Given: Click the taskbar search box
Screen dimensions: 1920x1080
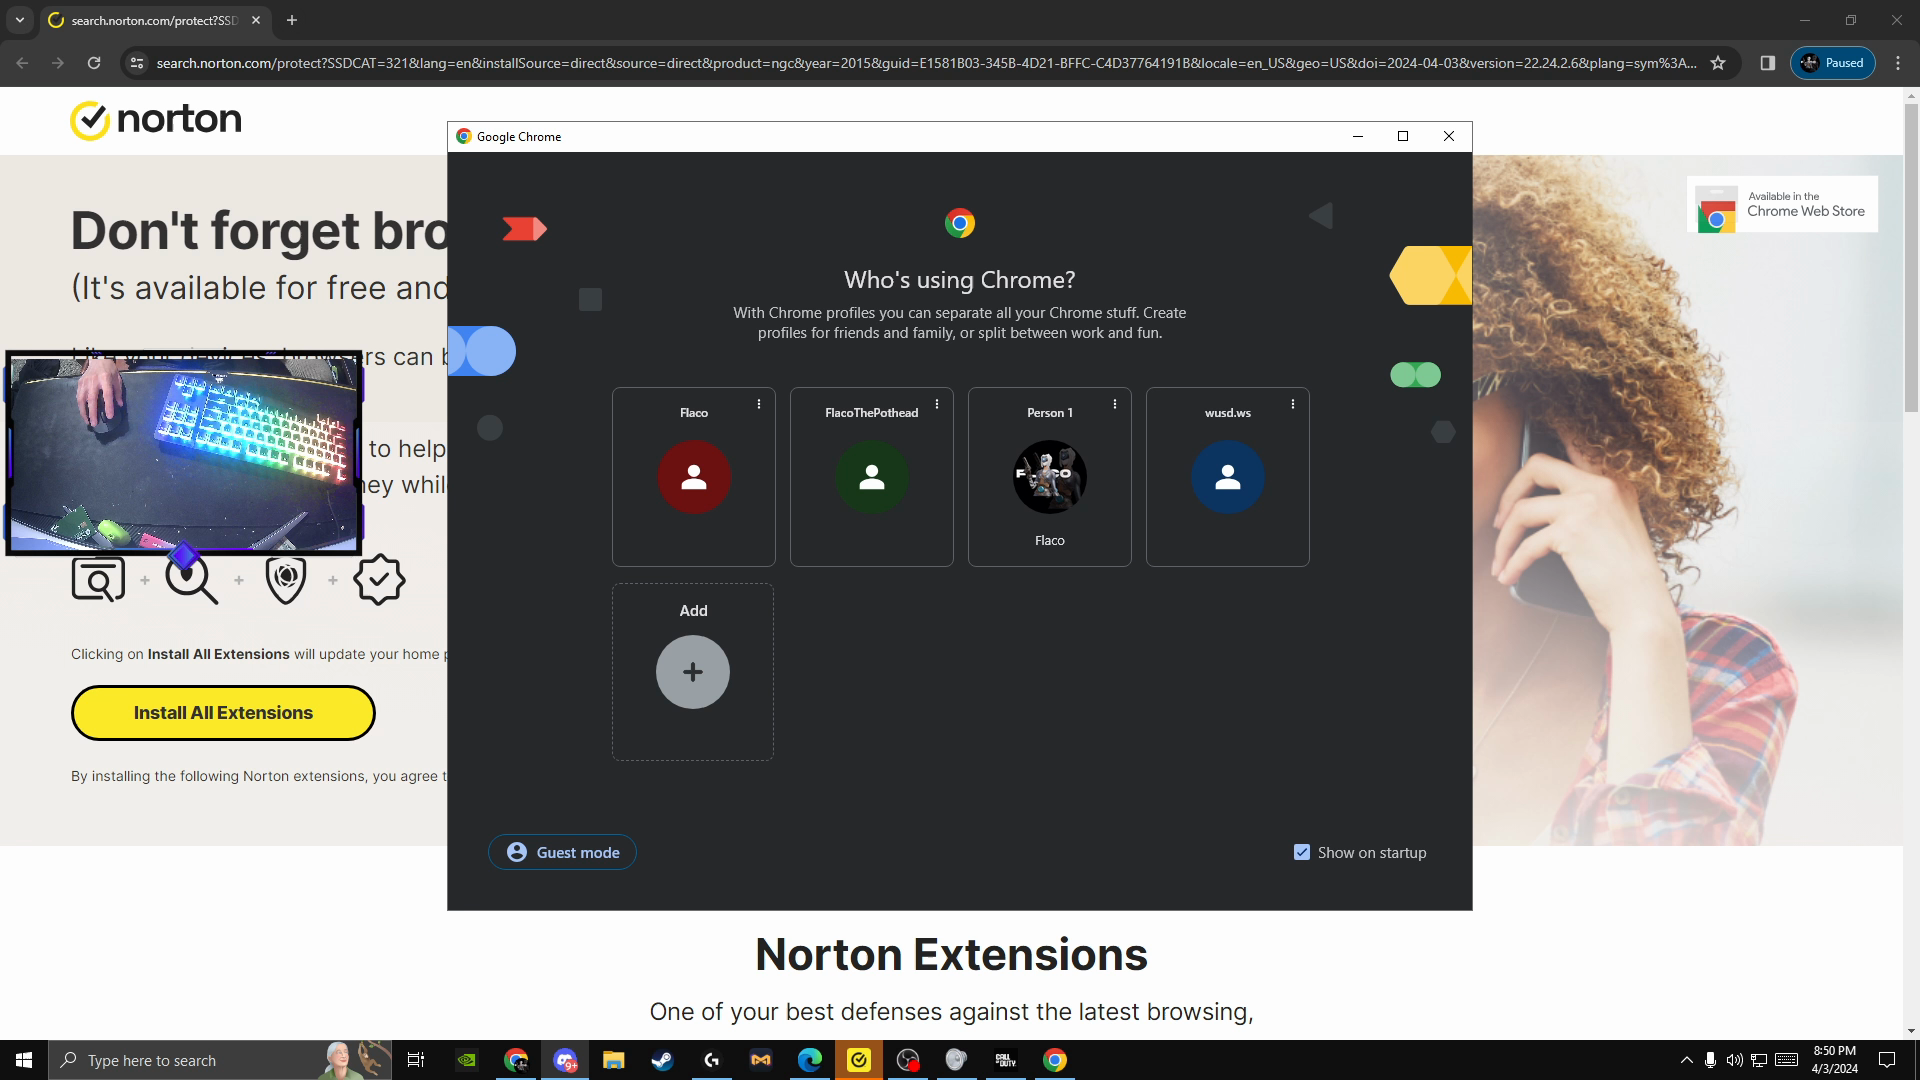Looking at the screenshot, I should click(x=220, y=1060).
